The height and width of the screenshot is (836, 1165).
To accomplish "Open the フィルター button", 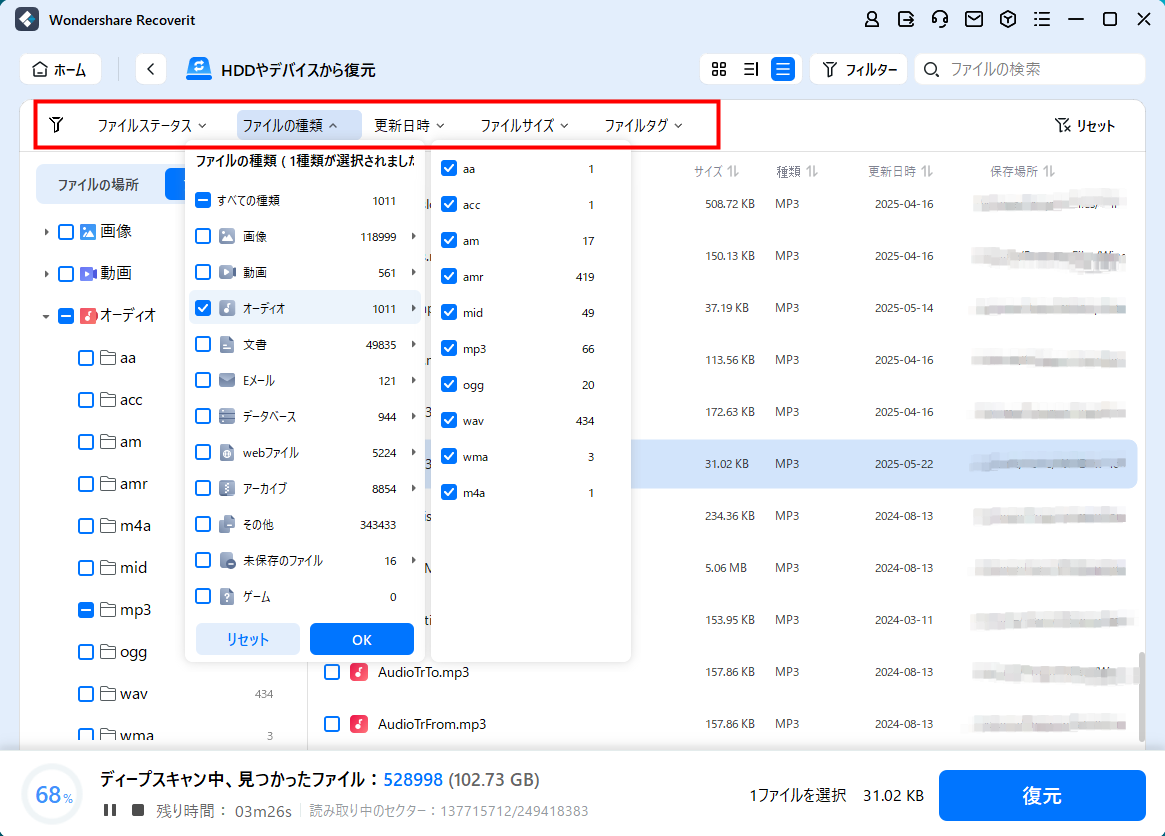I will click(x=858, y=69).
